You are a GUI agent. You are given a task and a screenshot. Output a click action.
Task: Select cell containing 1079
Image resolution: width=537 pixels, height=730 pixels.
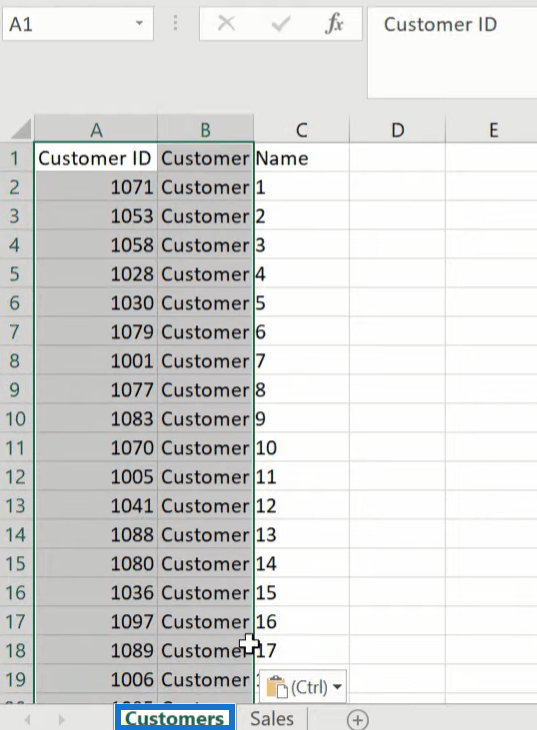point(95,332)
